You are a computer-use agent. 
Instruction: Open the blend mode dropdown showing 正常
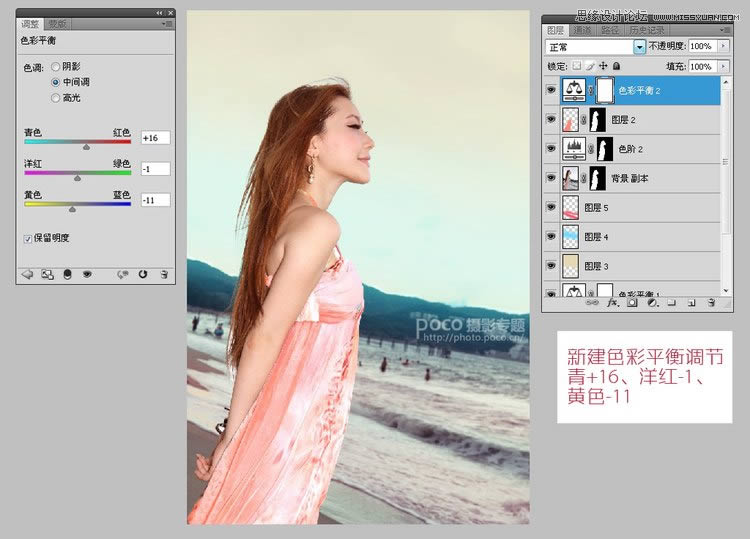coord(639,47)
